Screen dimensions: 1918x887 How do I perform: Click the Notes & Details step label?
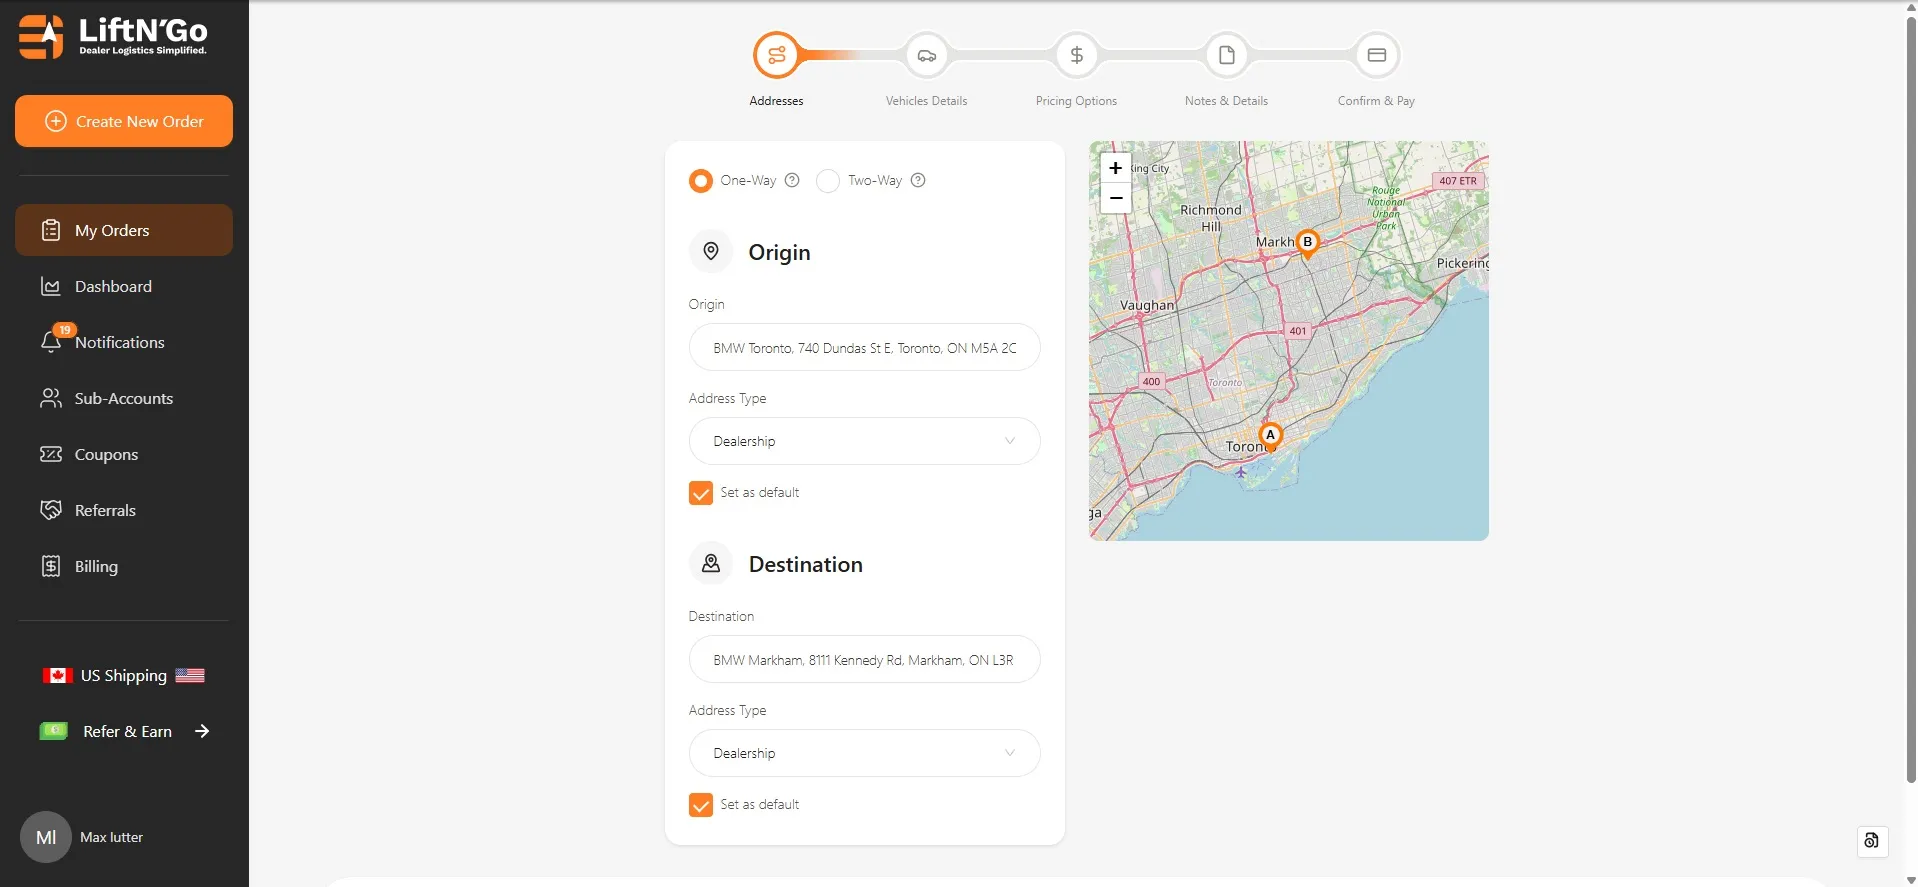pos(1226,101)
